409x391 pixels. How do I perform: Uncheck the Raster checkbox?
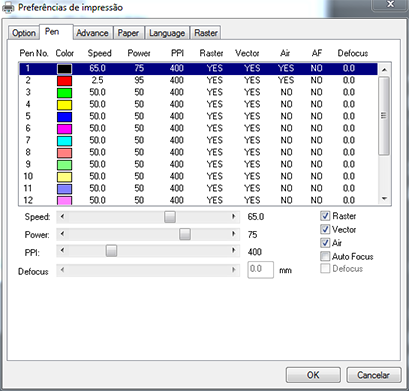[325, 216]
